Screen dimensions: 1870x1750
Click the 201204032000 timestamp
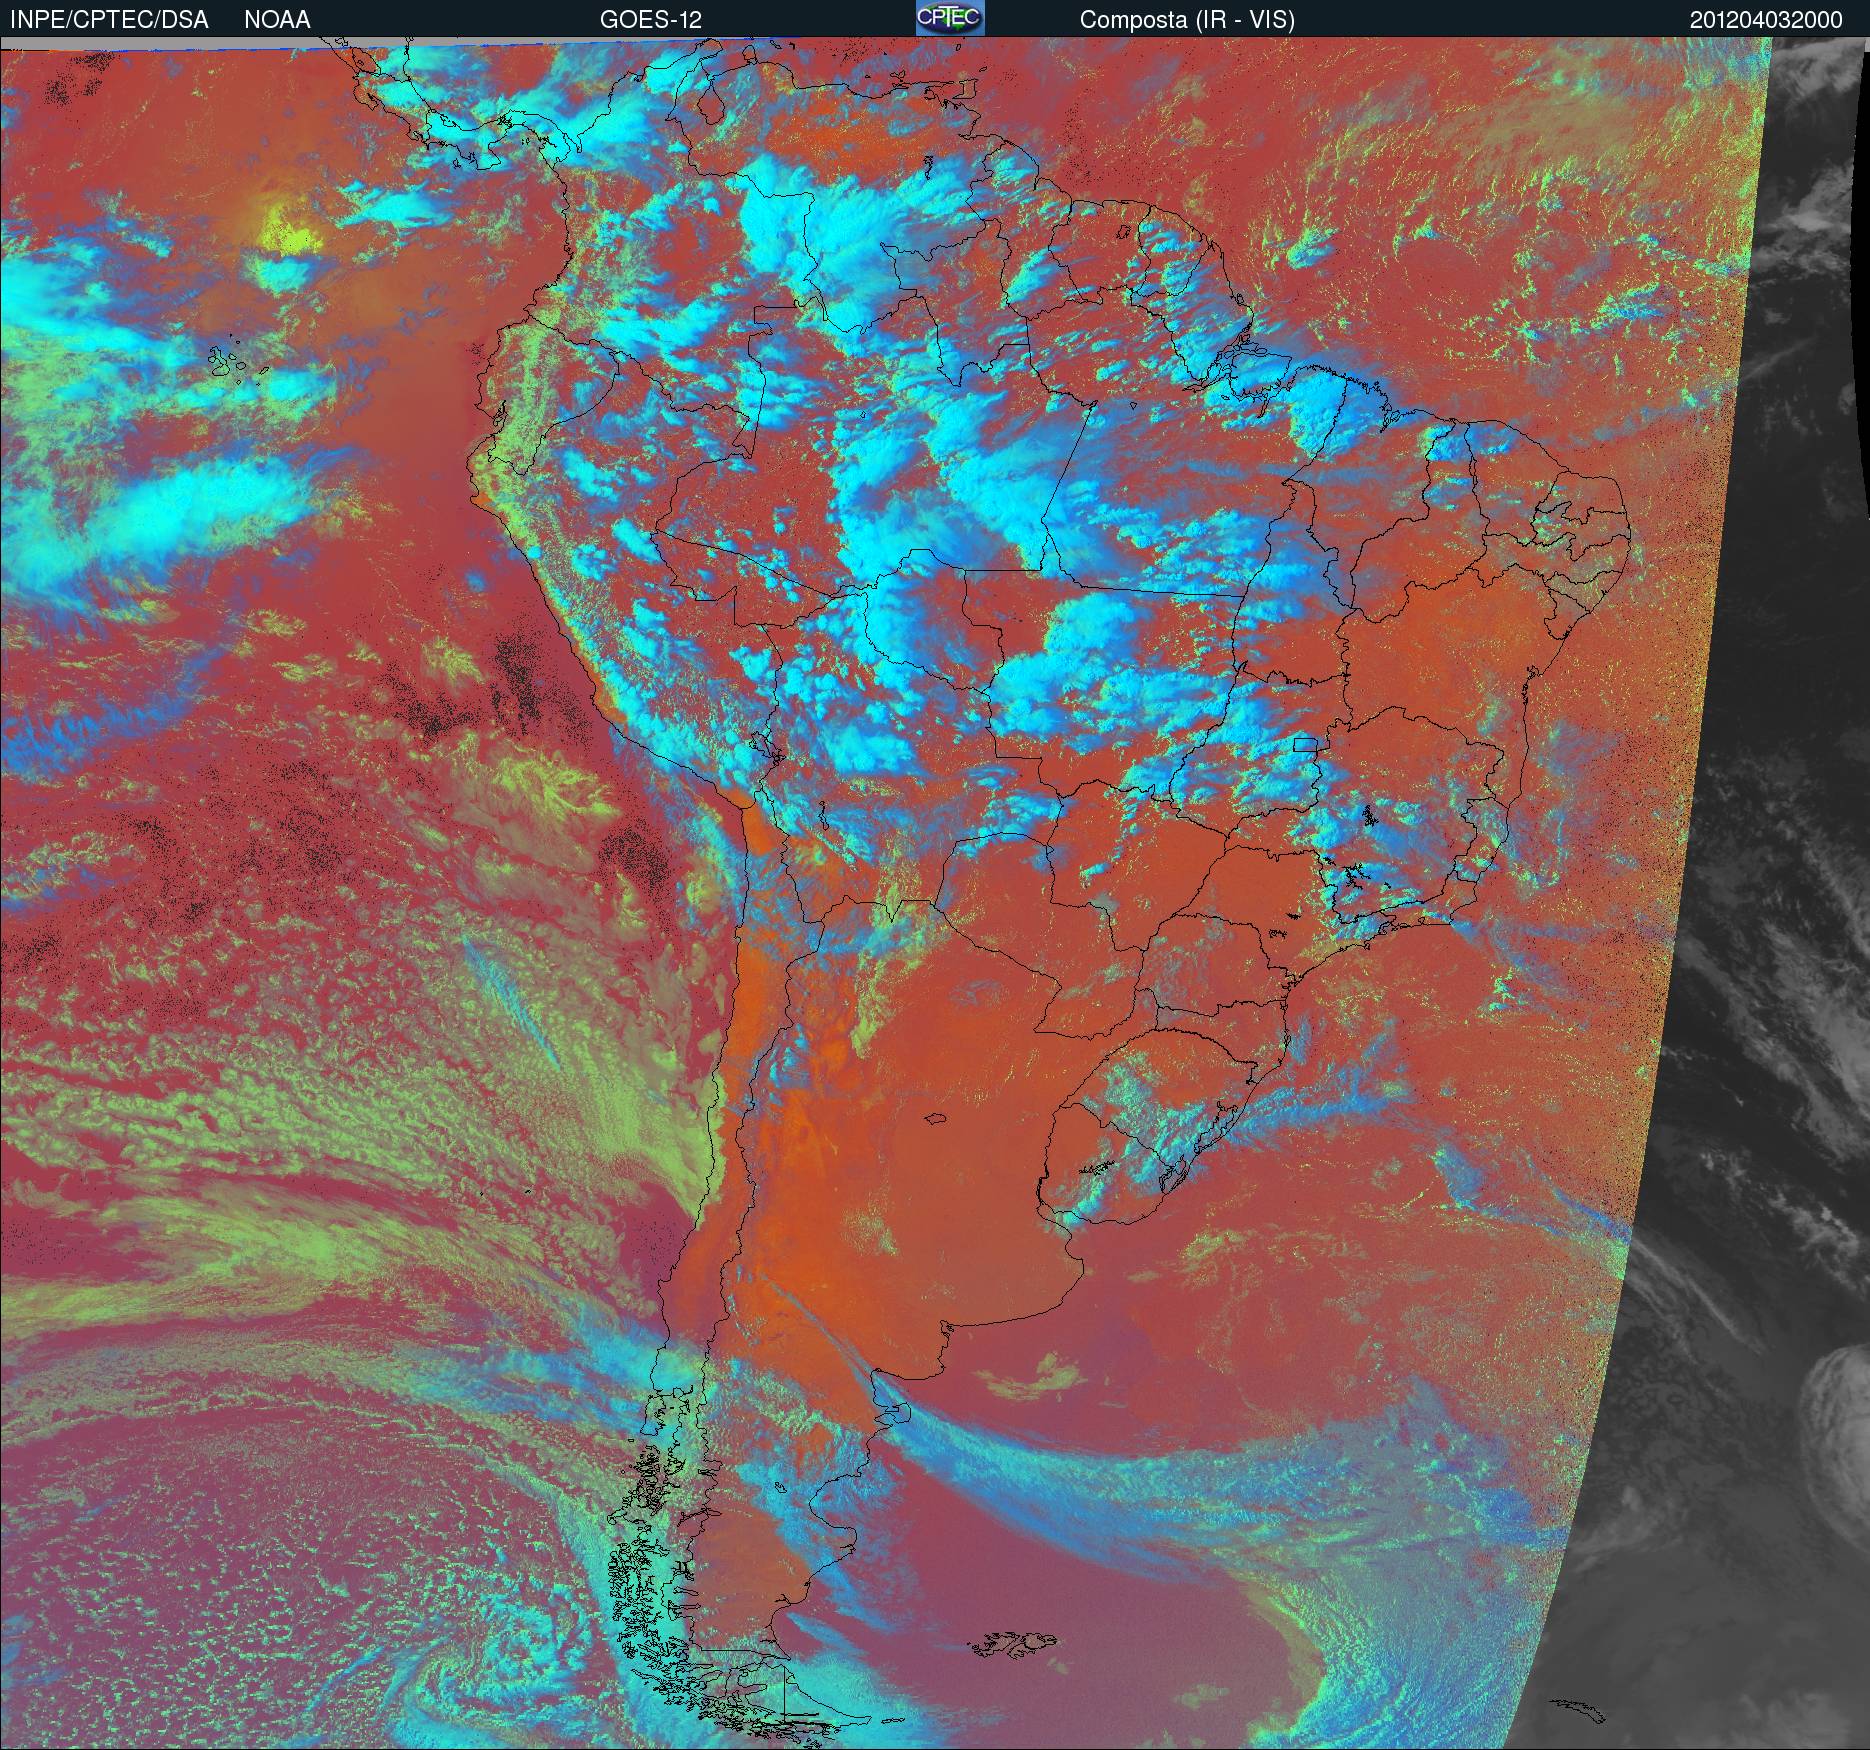pos(1766,20)
